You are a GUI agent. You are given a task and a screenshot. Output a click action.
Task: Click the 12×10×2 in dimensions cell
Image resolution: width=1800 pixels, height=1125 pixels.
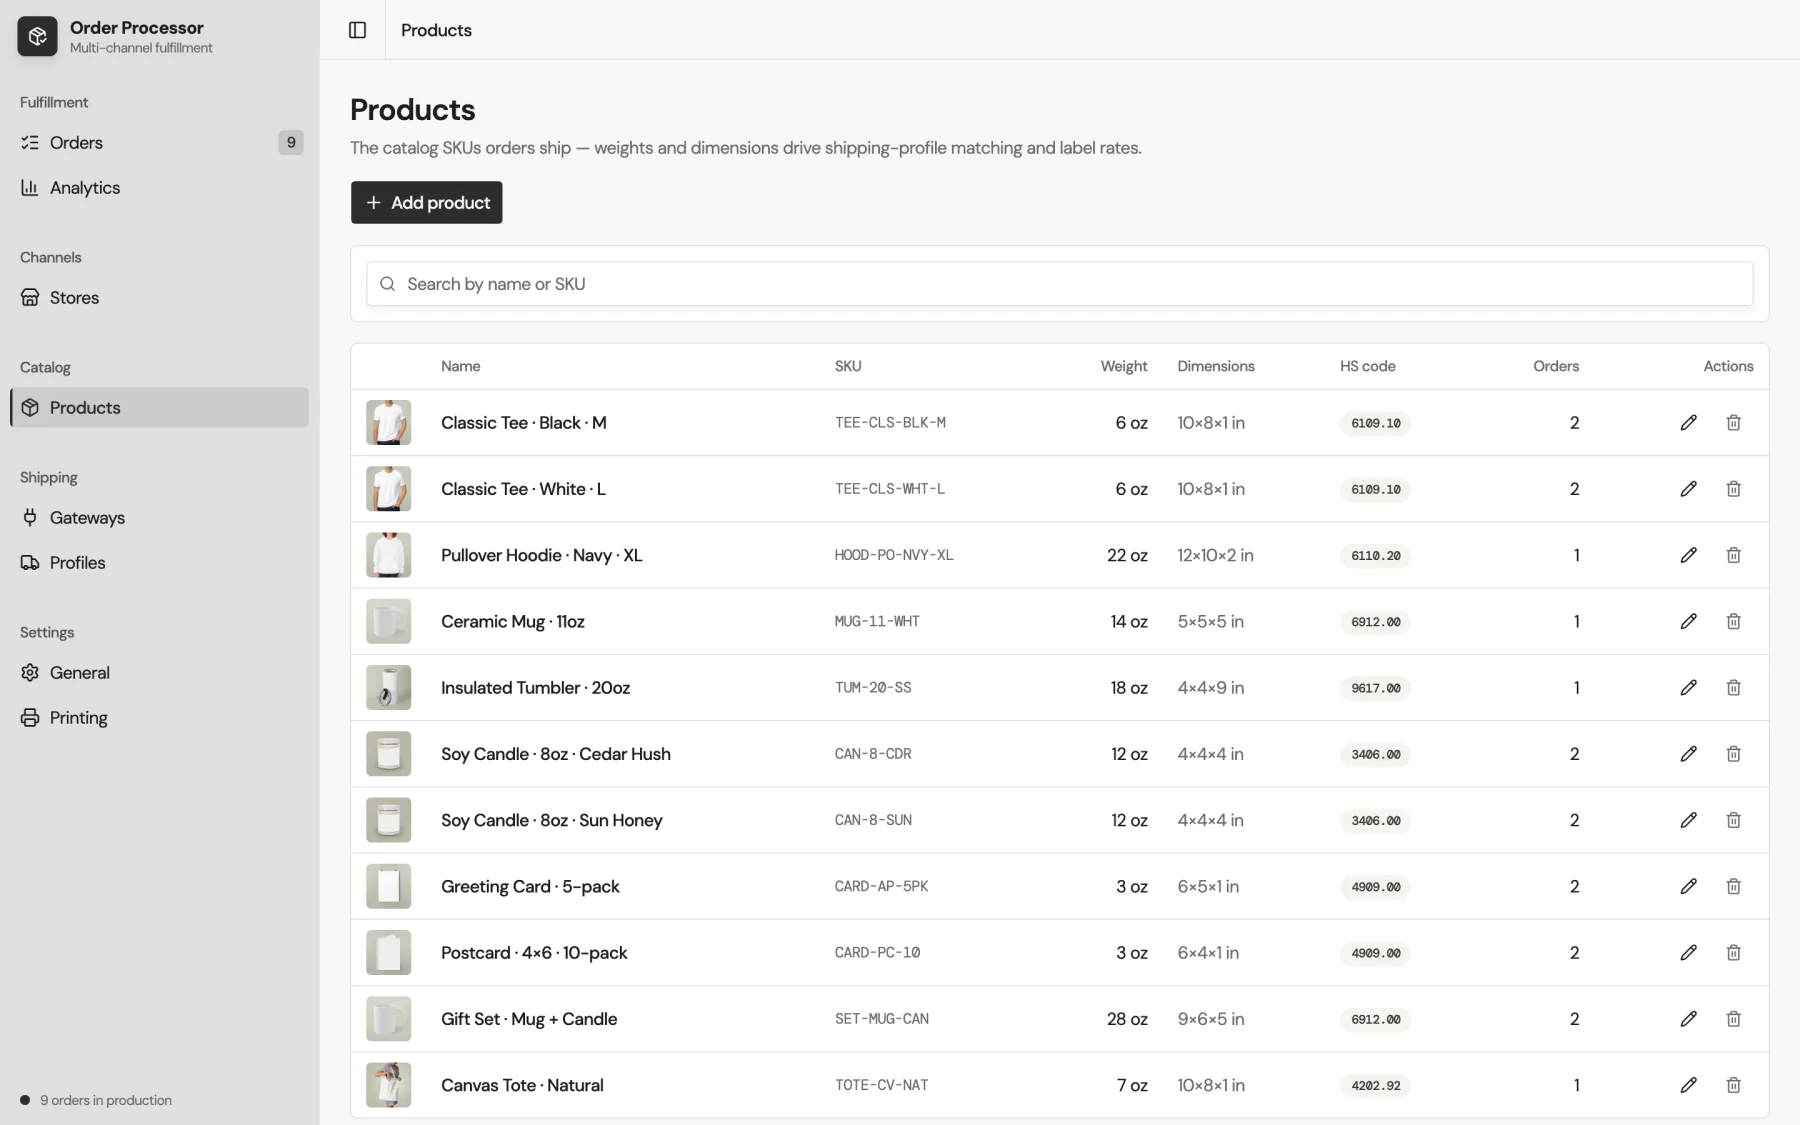1215,555
